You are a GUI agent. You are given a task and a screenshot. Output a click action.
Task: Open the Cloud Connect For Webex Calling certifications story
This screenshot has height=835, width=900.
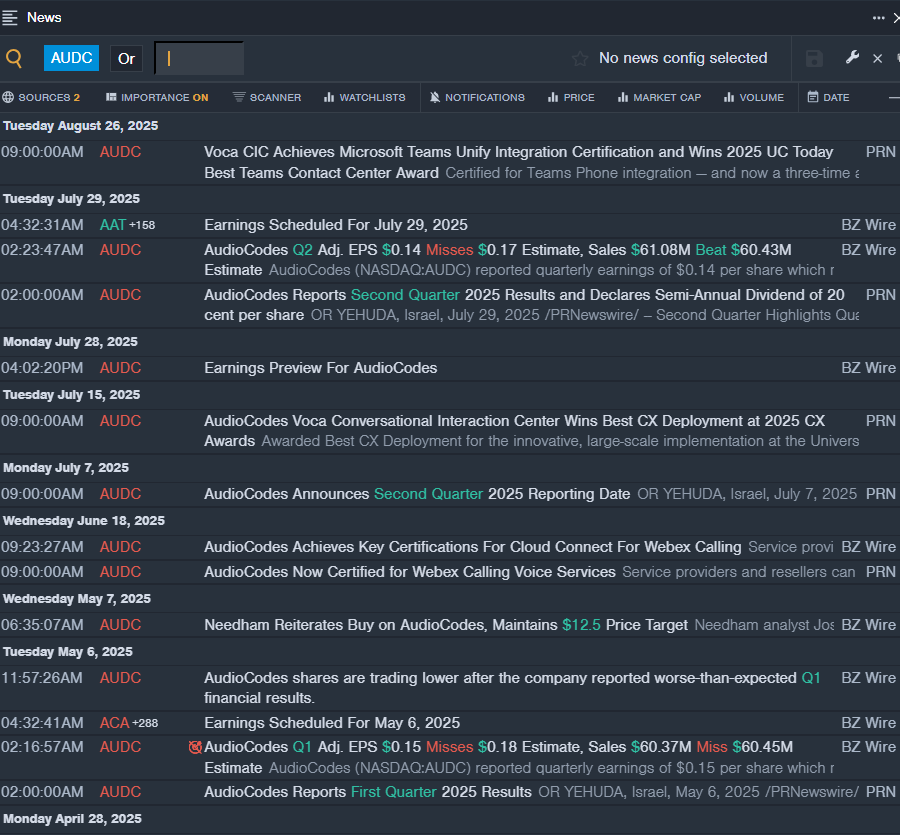519,547
